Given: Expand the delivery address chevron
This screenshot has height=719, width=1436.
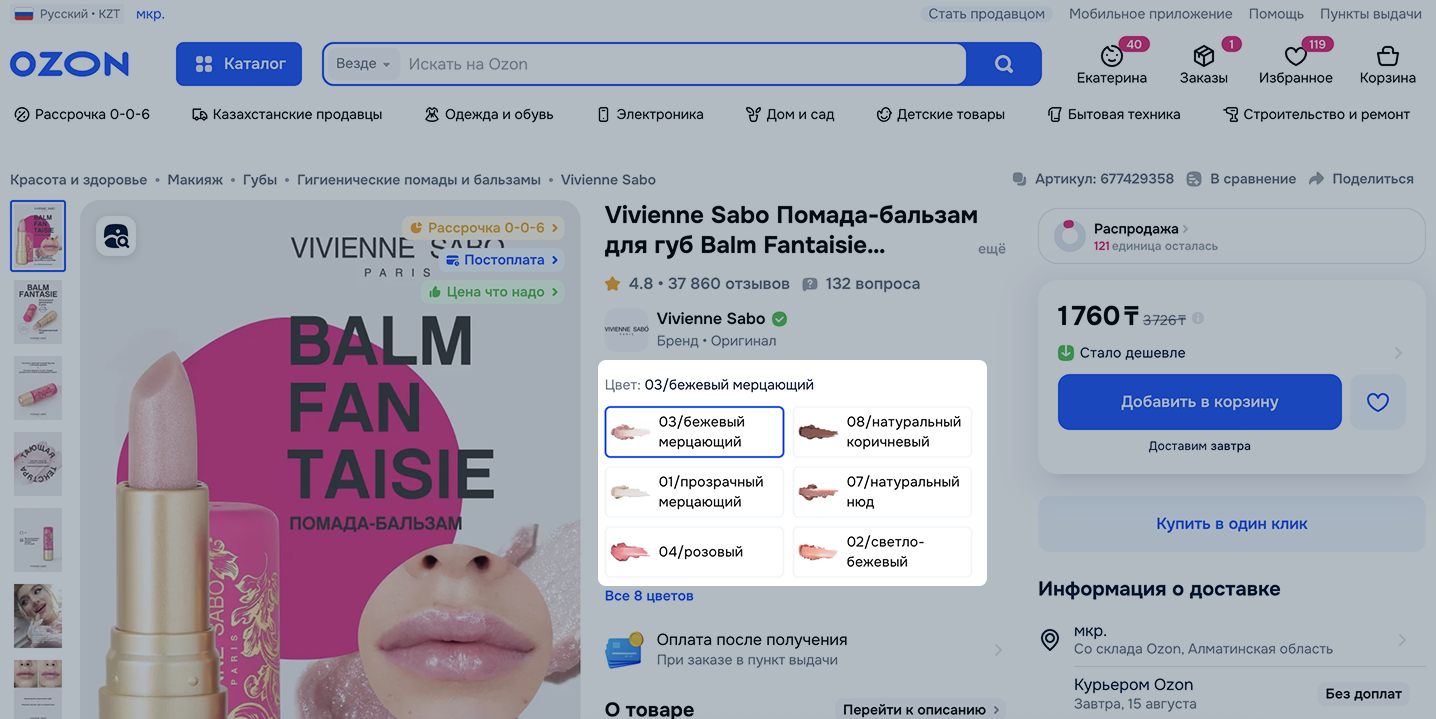Looking at the screenshot, I should (1402, 640).
